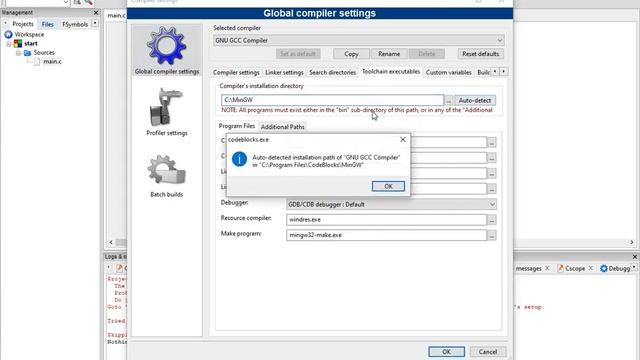Browse for the compiler installation directory

(x=449, y=100)
